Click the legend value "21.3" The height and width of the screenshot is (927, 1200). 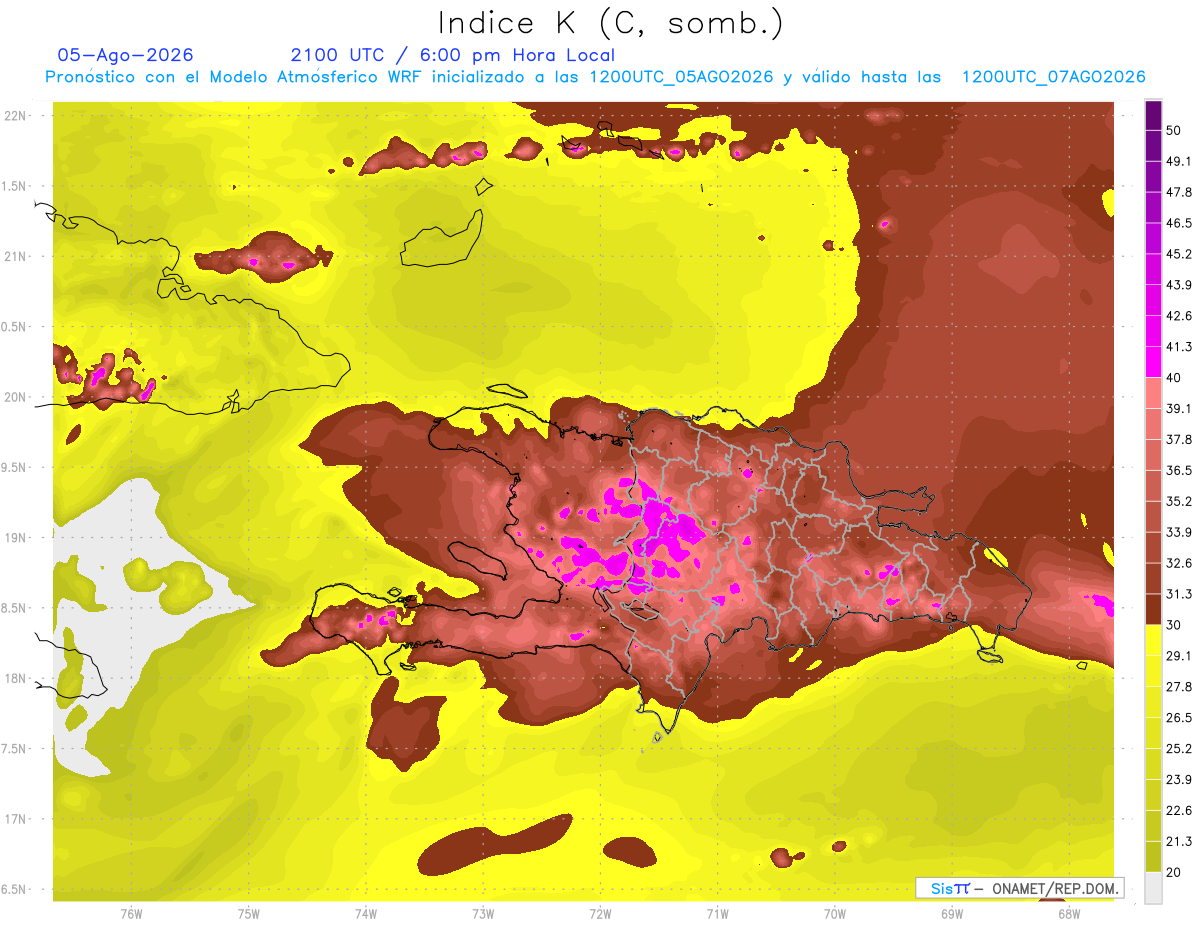tap(1178, 842)
